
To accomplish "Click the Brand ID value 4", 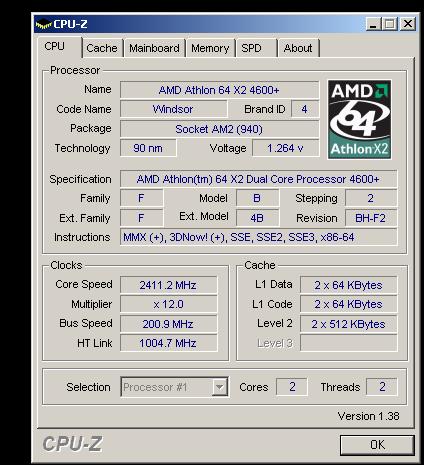I will point(305,109).
